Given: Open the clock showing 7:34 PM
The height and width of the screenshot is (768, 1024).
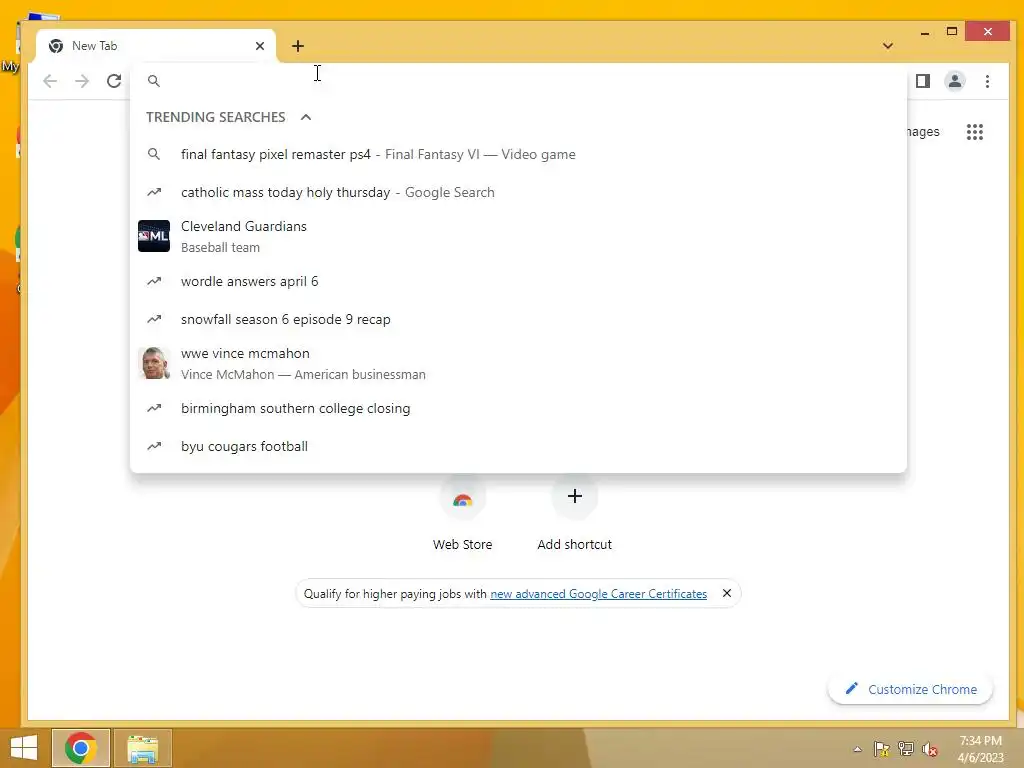Looking at the screenshot, I should pos(980,749).
